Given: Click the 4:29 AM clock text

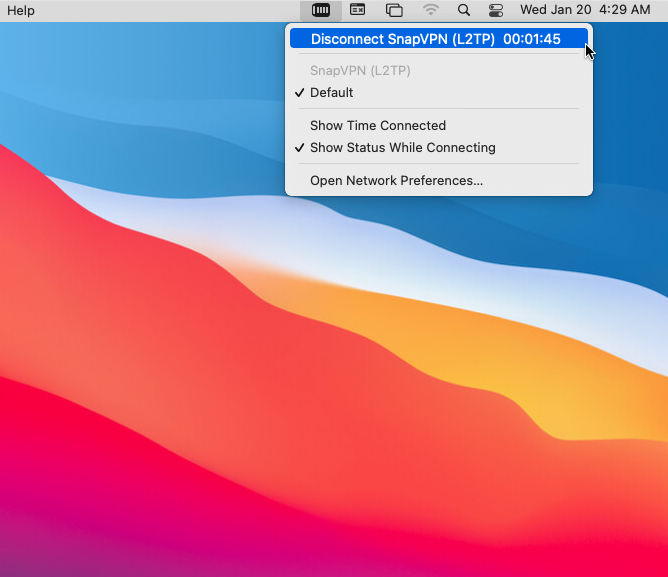Looking at the screenshot, I should [625, 10].
